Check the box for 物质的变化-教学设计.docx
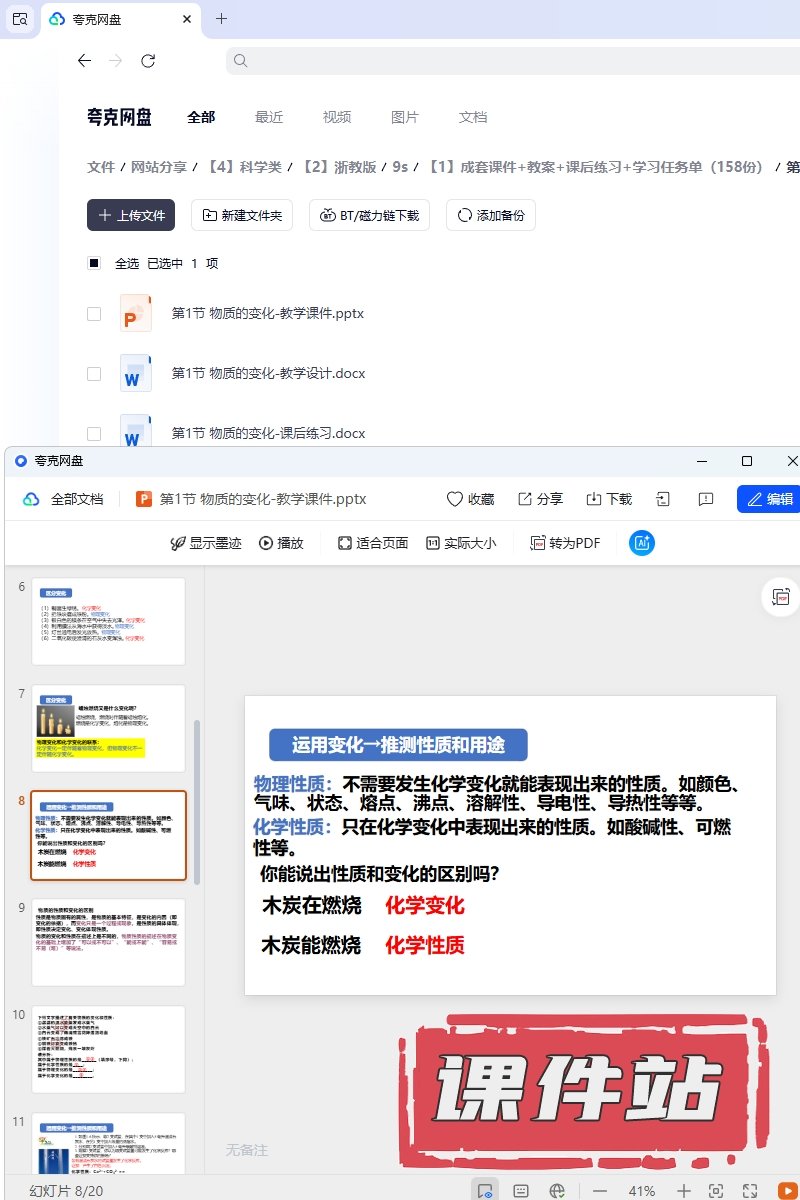This screenshot has width=800, height=1200. point(94,374)
